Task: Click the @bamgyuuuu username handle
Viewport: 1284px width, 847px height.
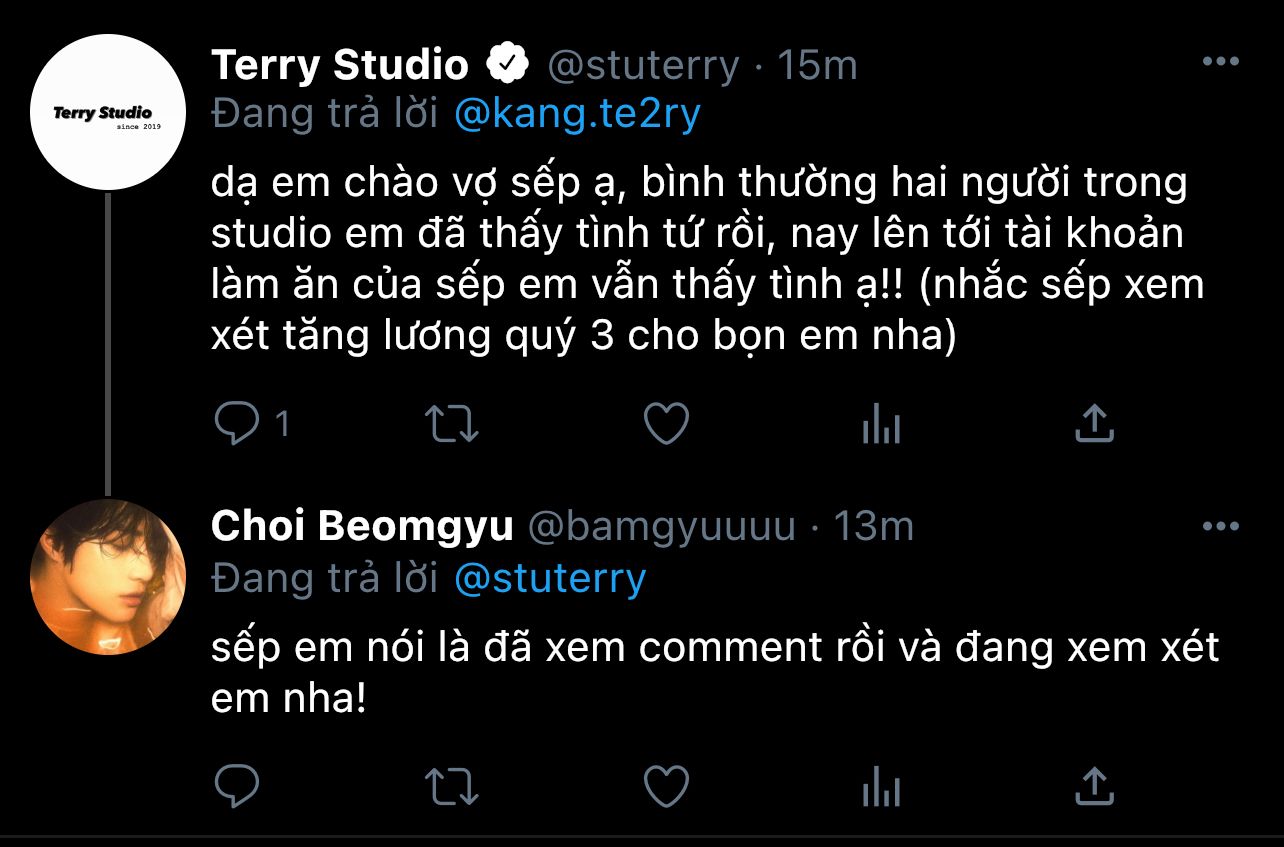Action: tap(661, 527)
